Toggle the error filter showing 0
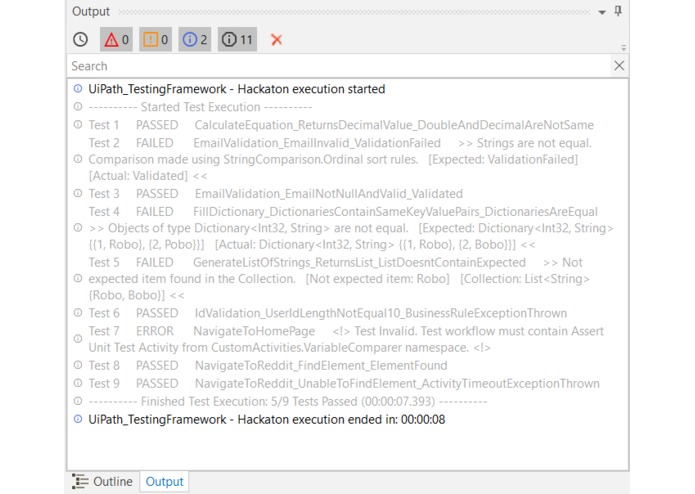The height and width of the screenshot is (494, 695). pyautogui.click(x=116, y=39)
